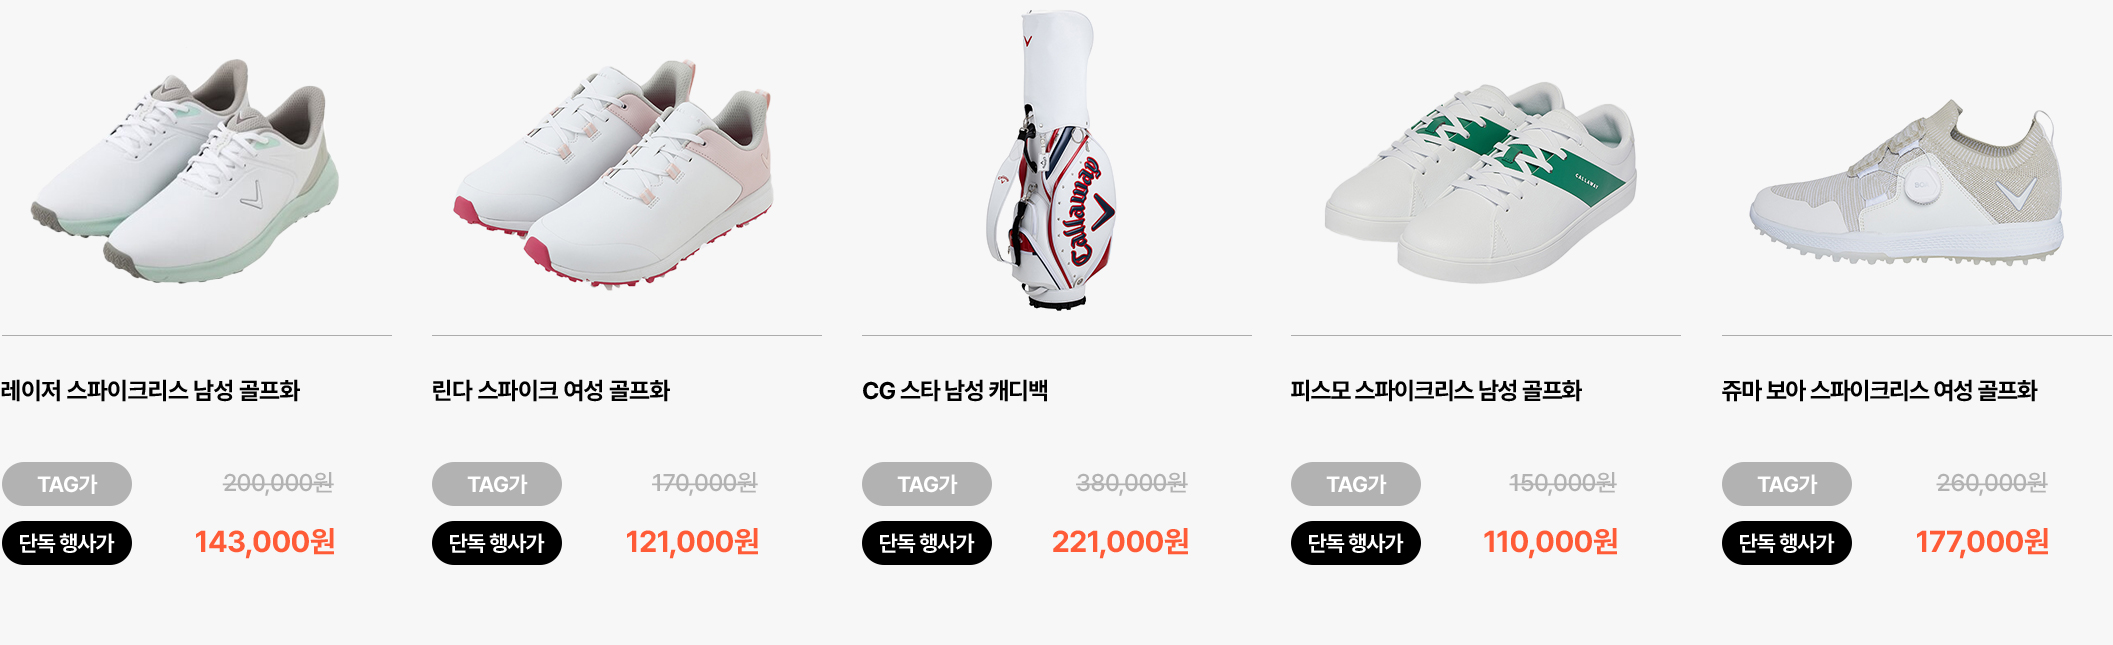Click 단독 행사가 badge for the caddie bag
Image resolution: width=2113 pixels, height=645 pixels.
coord(927,543)
